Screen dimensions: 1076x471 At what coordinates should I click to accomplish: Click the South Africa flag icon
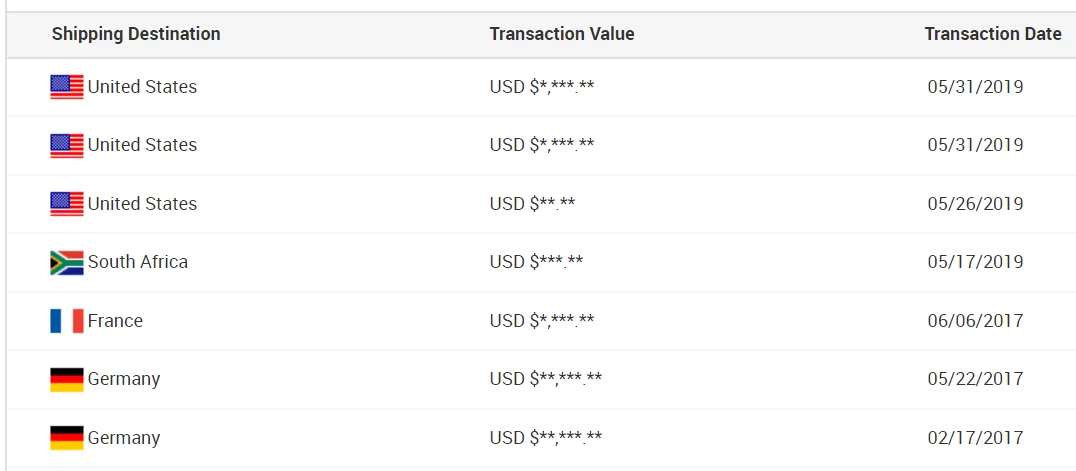pos(67,262)
